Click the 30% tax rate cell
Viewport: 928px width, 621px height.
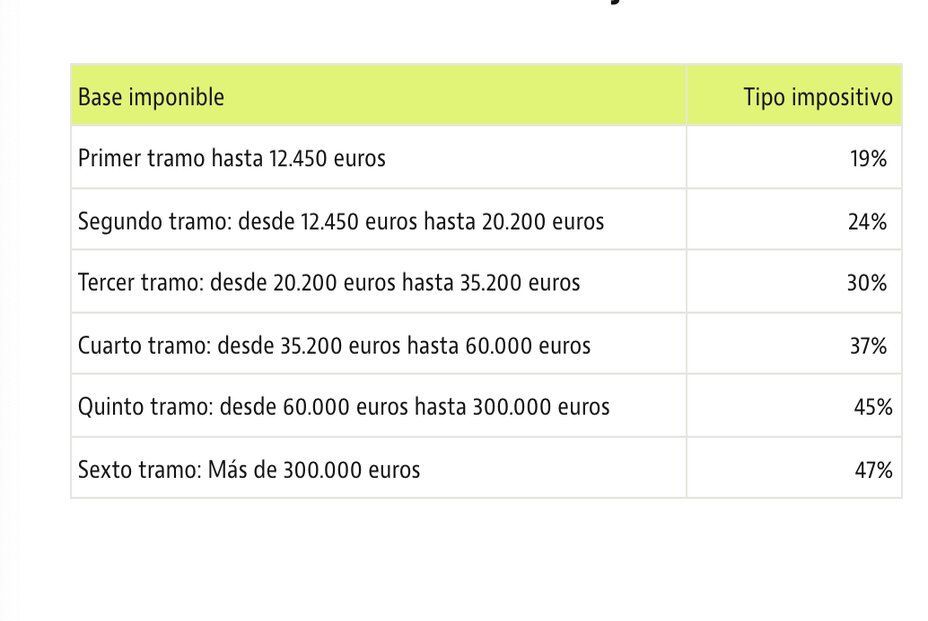tap(866, 283)
